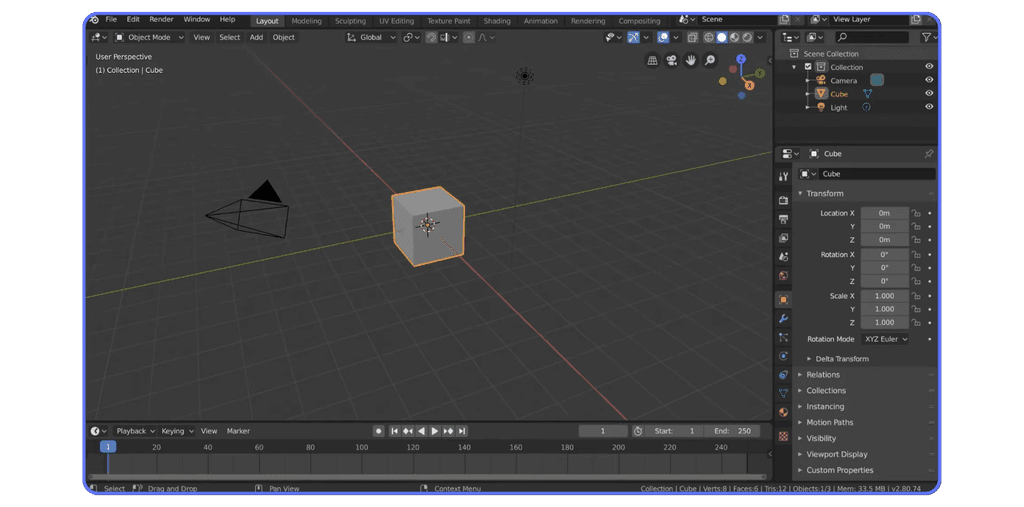Screen dimensions: 1024x507
Task: Open the XYZ Euler rotation mode dropdown
Action: click(885, 339)
